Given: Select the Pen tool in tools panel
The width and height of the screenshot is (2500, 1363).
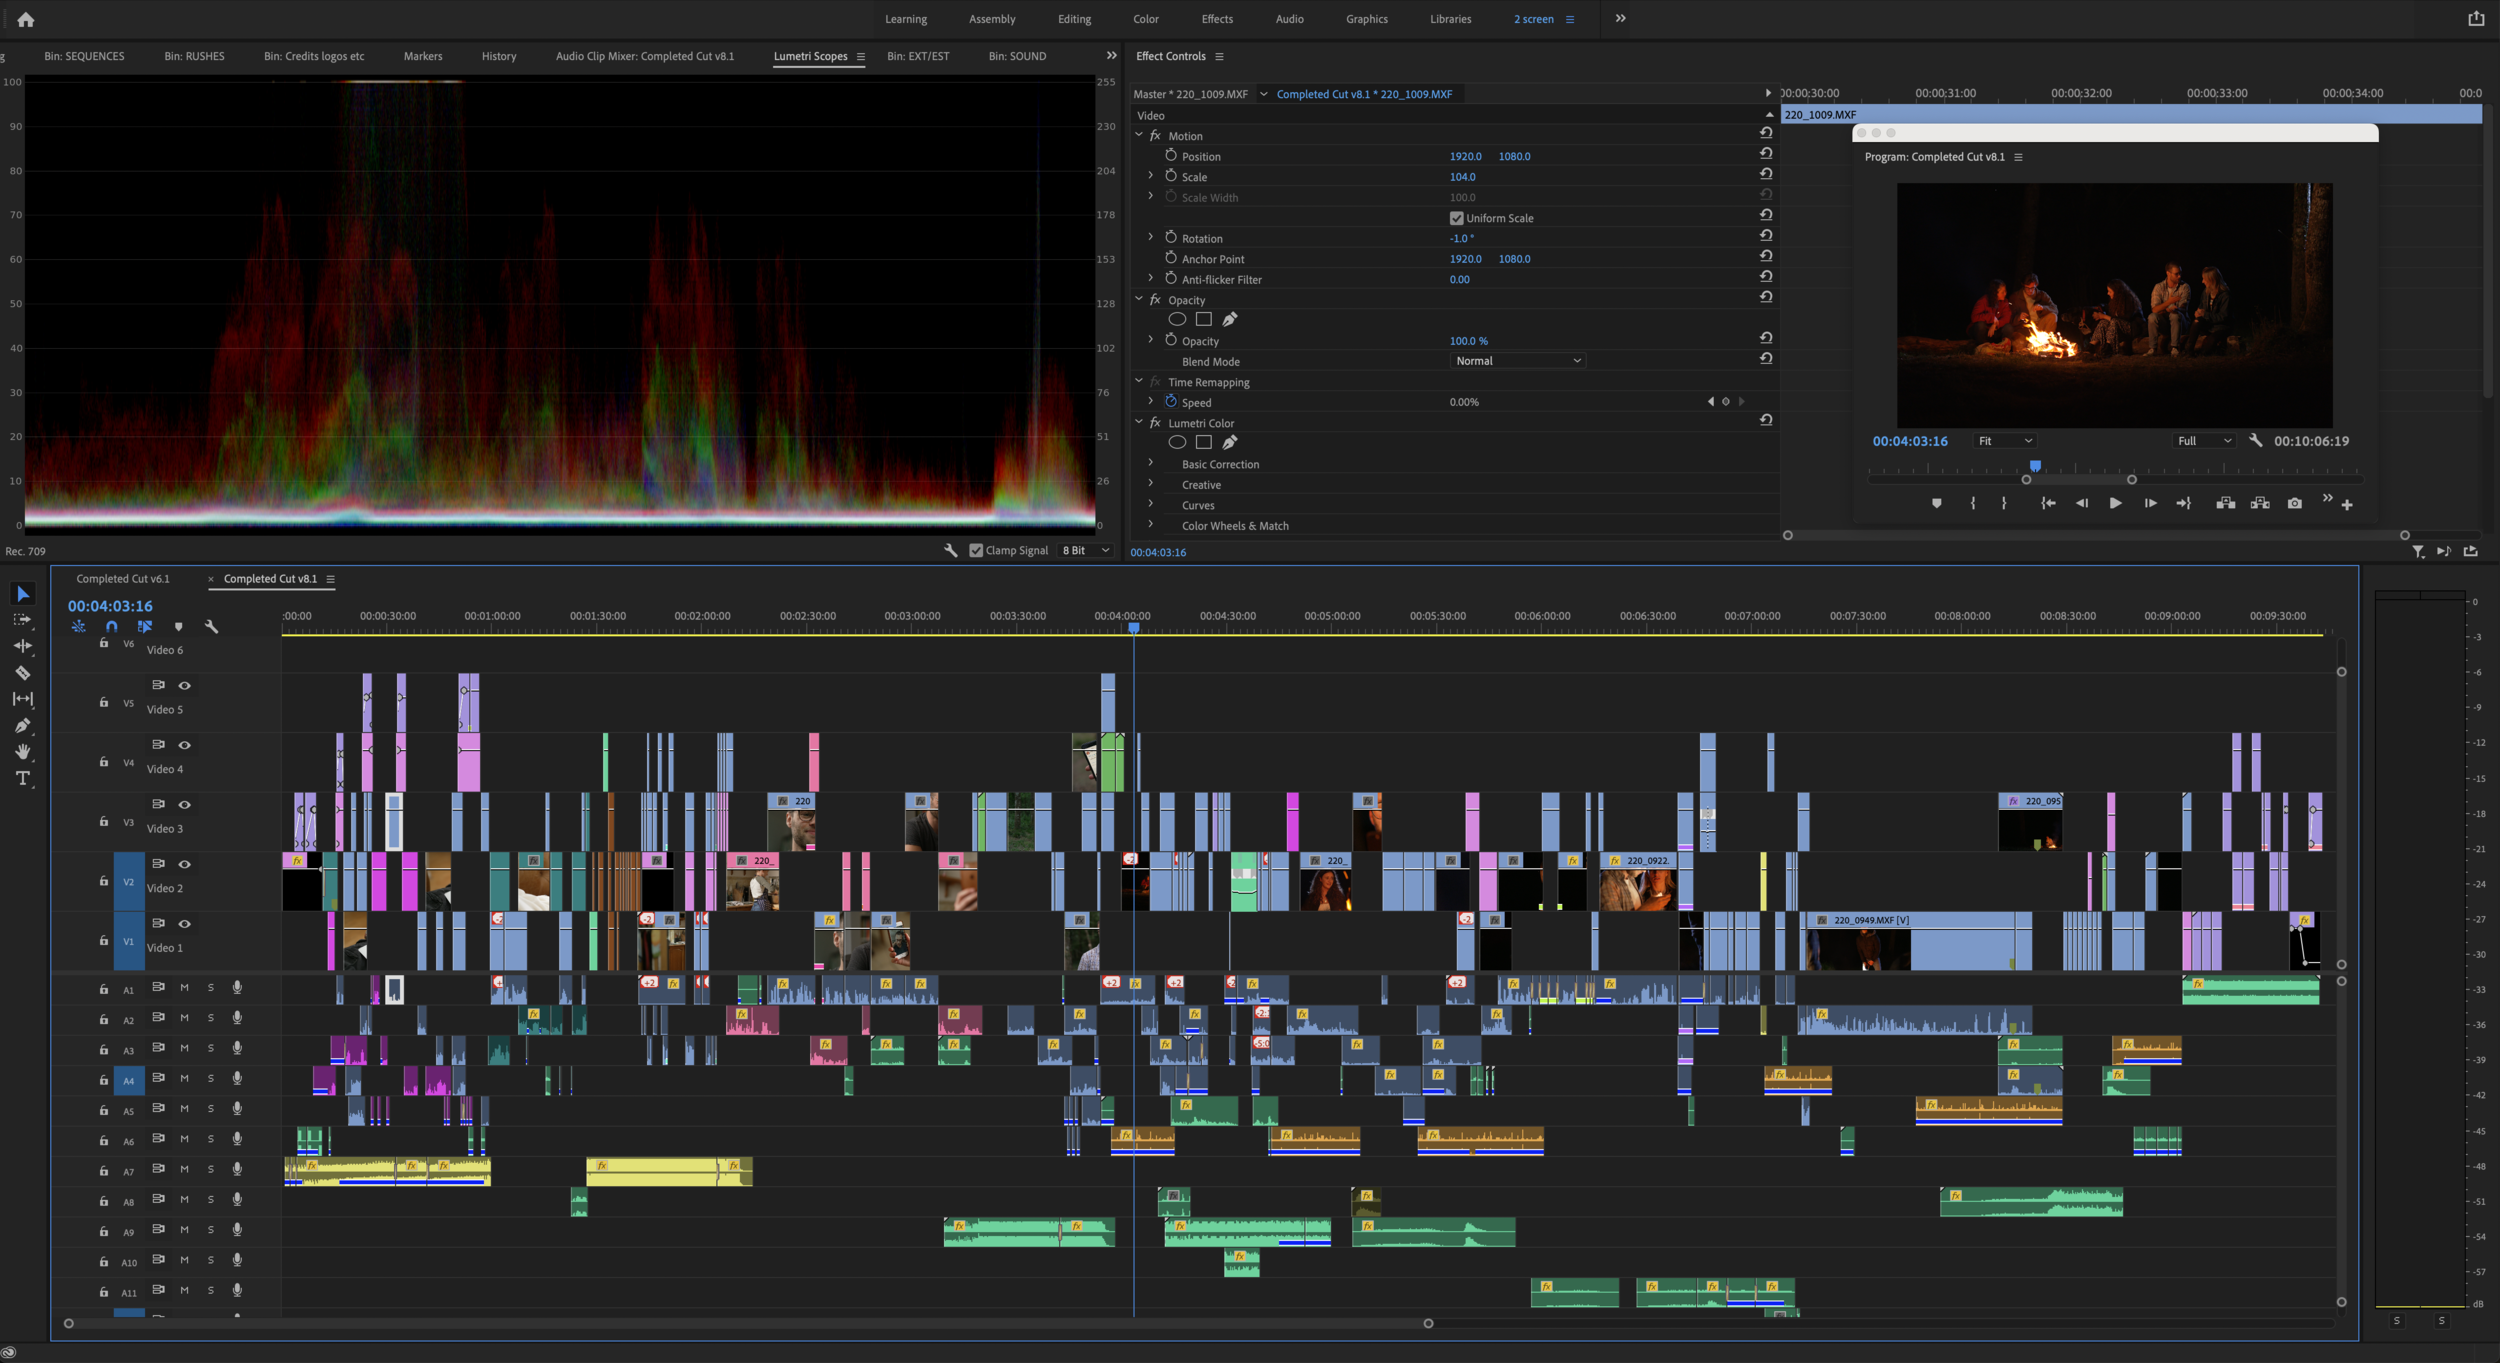Looking at the screenshot, I should (22, 725).
